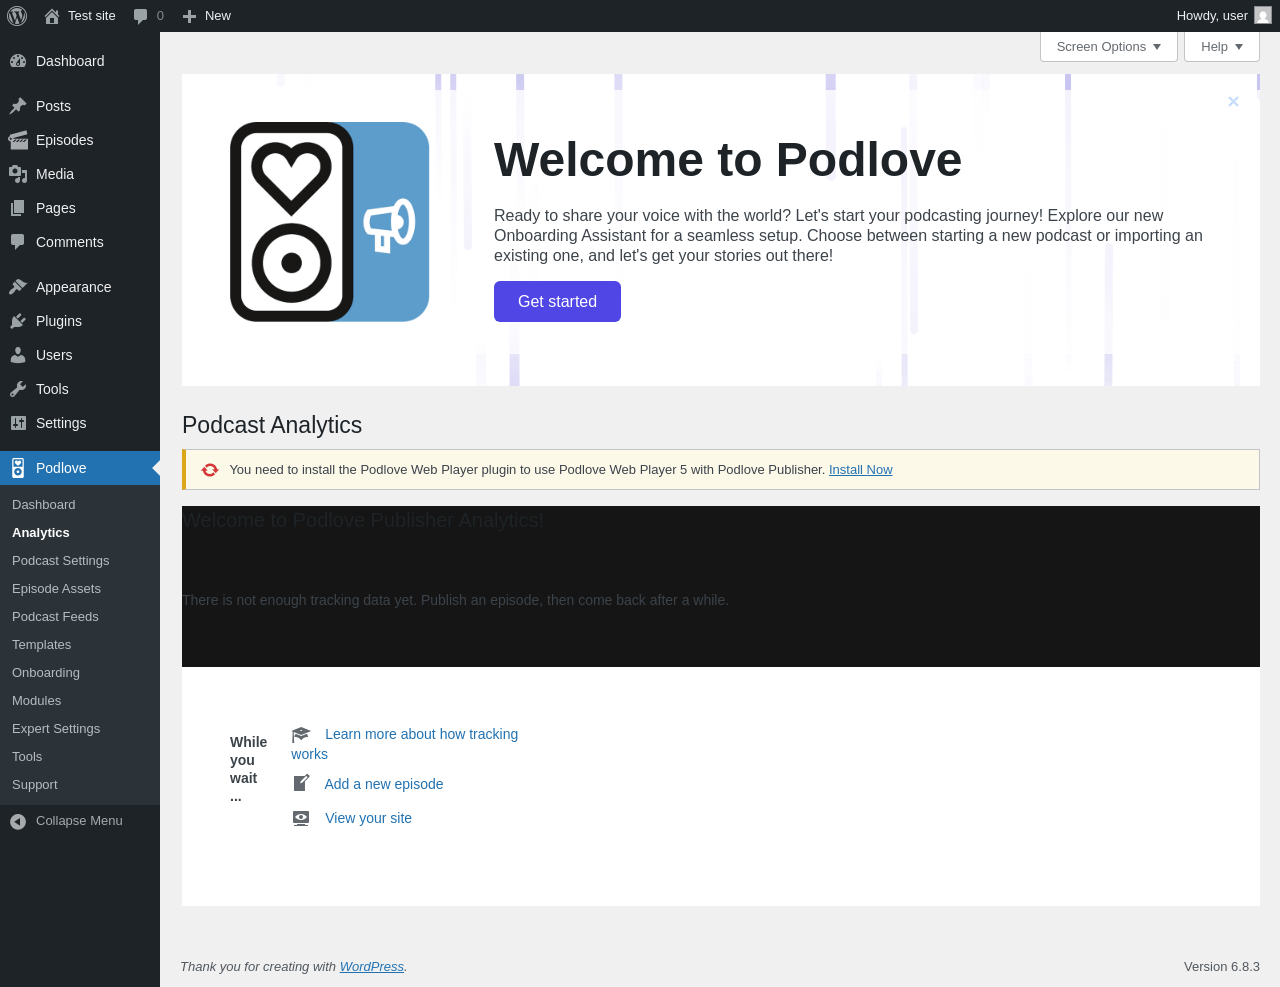
Task: Open the comments bubble icon in admin bar
Action: (141, 16)
